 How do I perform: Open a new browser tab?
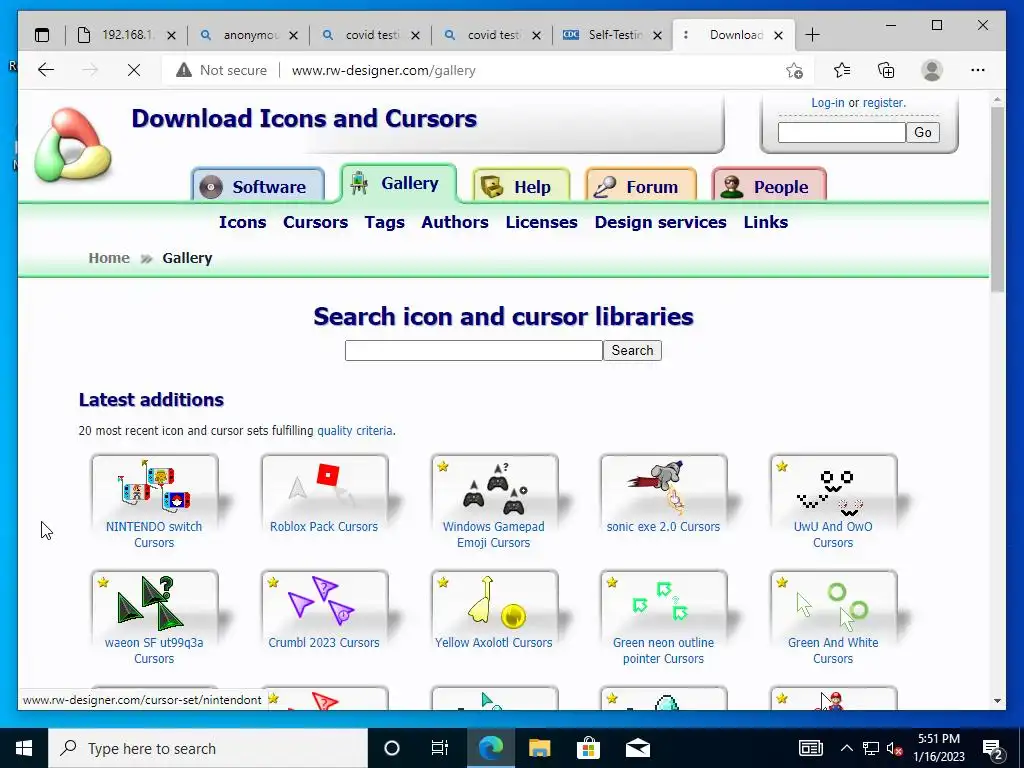tap(812, 35)
